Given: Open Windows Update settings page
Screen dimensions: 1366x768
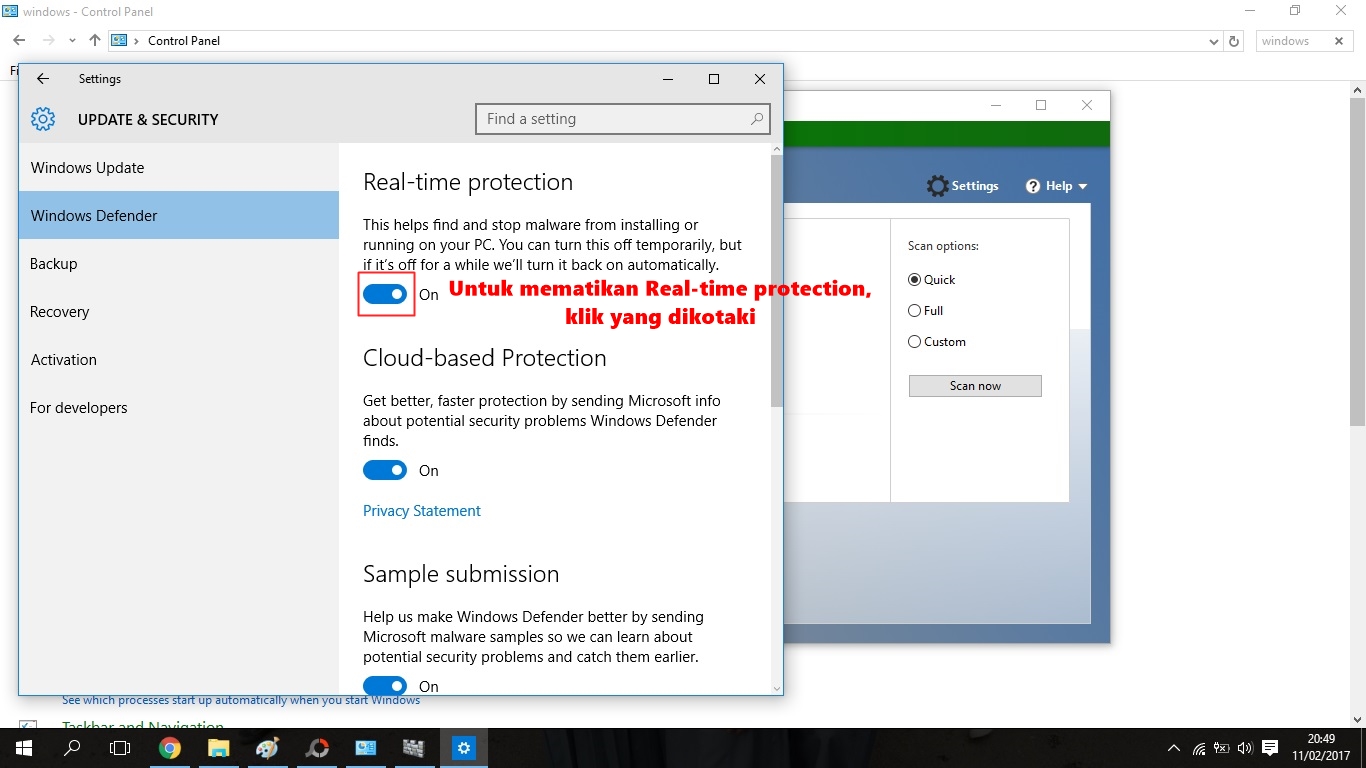Looking at the screenshot, I should point(179,168).
